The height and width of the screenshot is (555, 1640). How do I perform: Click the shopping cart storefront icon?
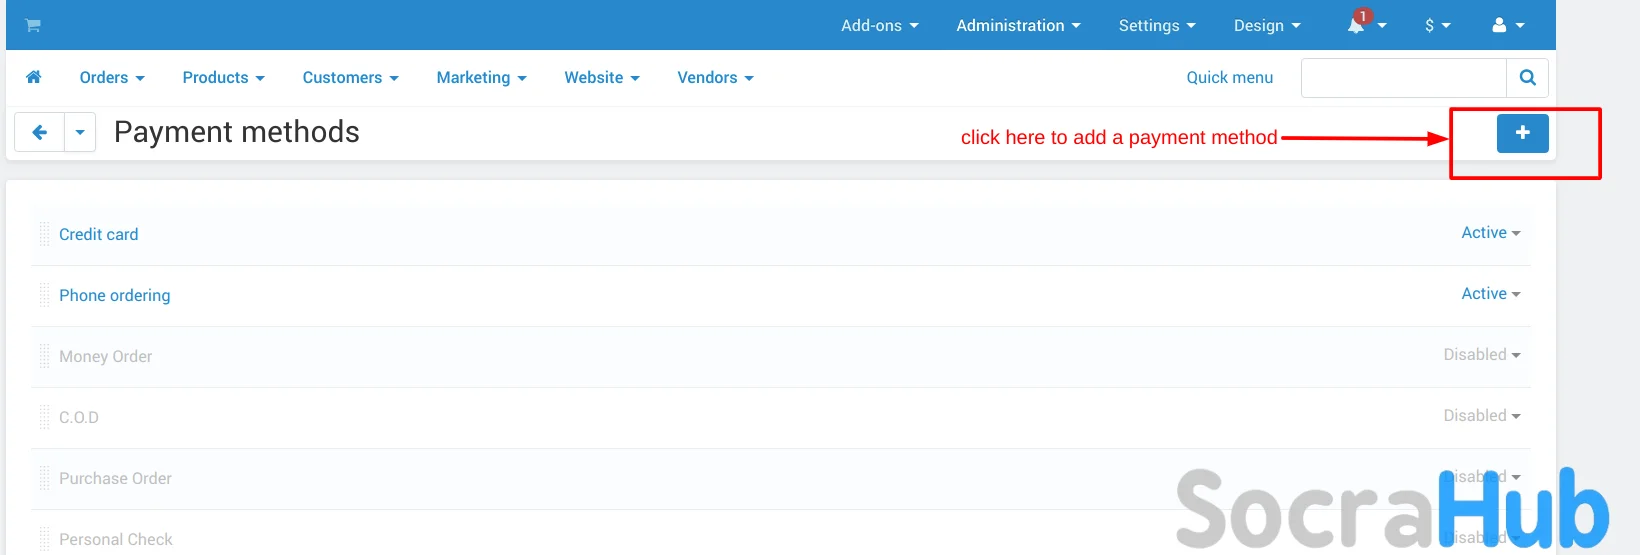click(x=33, y=26)
